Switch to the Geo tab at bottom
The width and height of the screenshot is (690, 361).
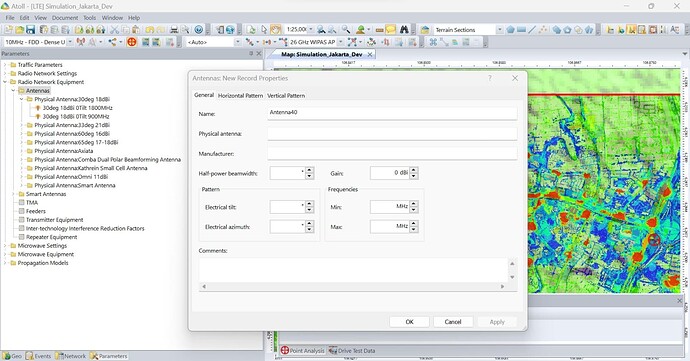(12, 356)
